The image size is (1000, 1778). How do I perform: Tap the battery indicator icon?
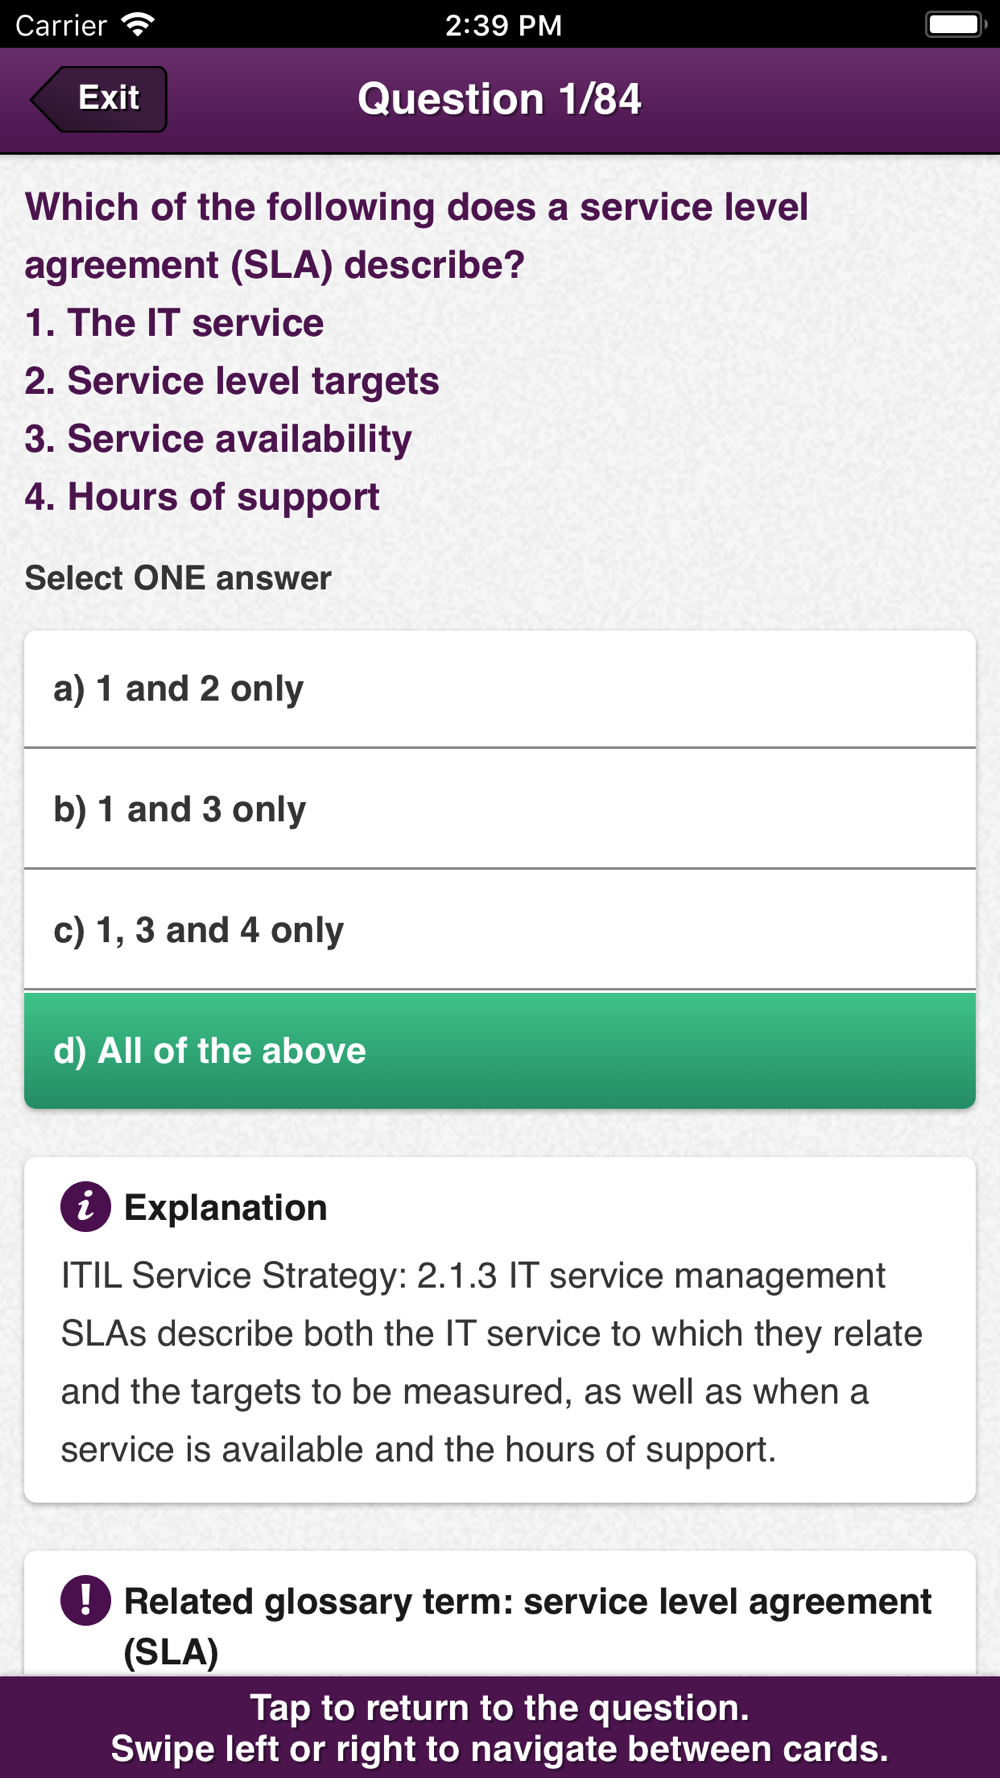pos(955,24)
